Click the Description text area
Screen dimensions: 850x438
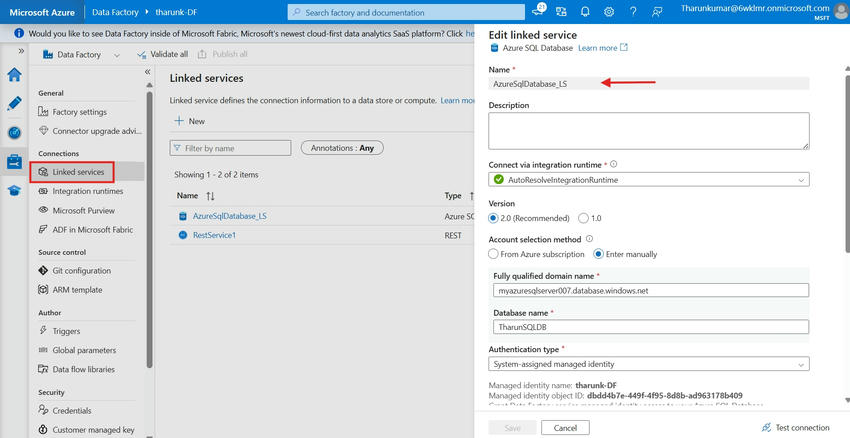point(649,131)
